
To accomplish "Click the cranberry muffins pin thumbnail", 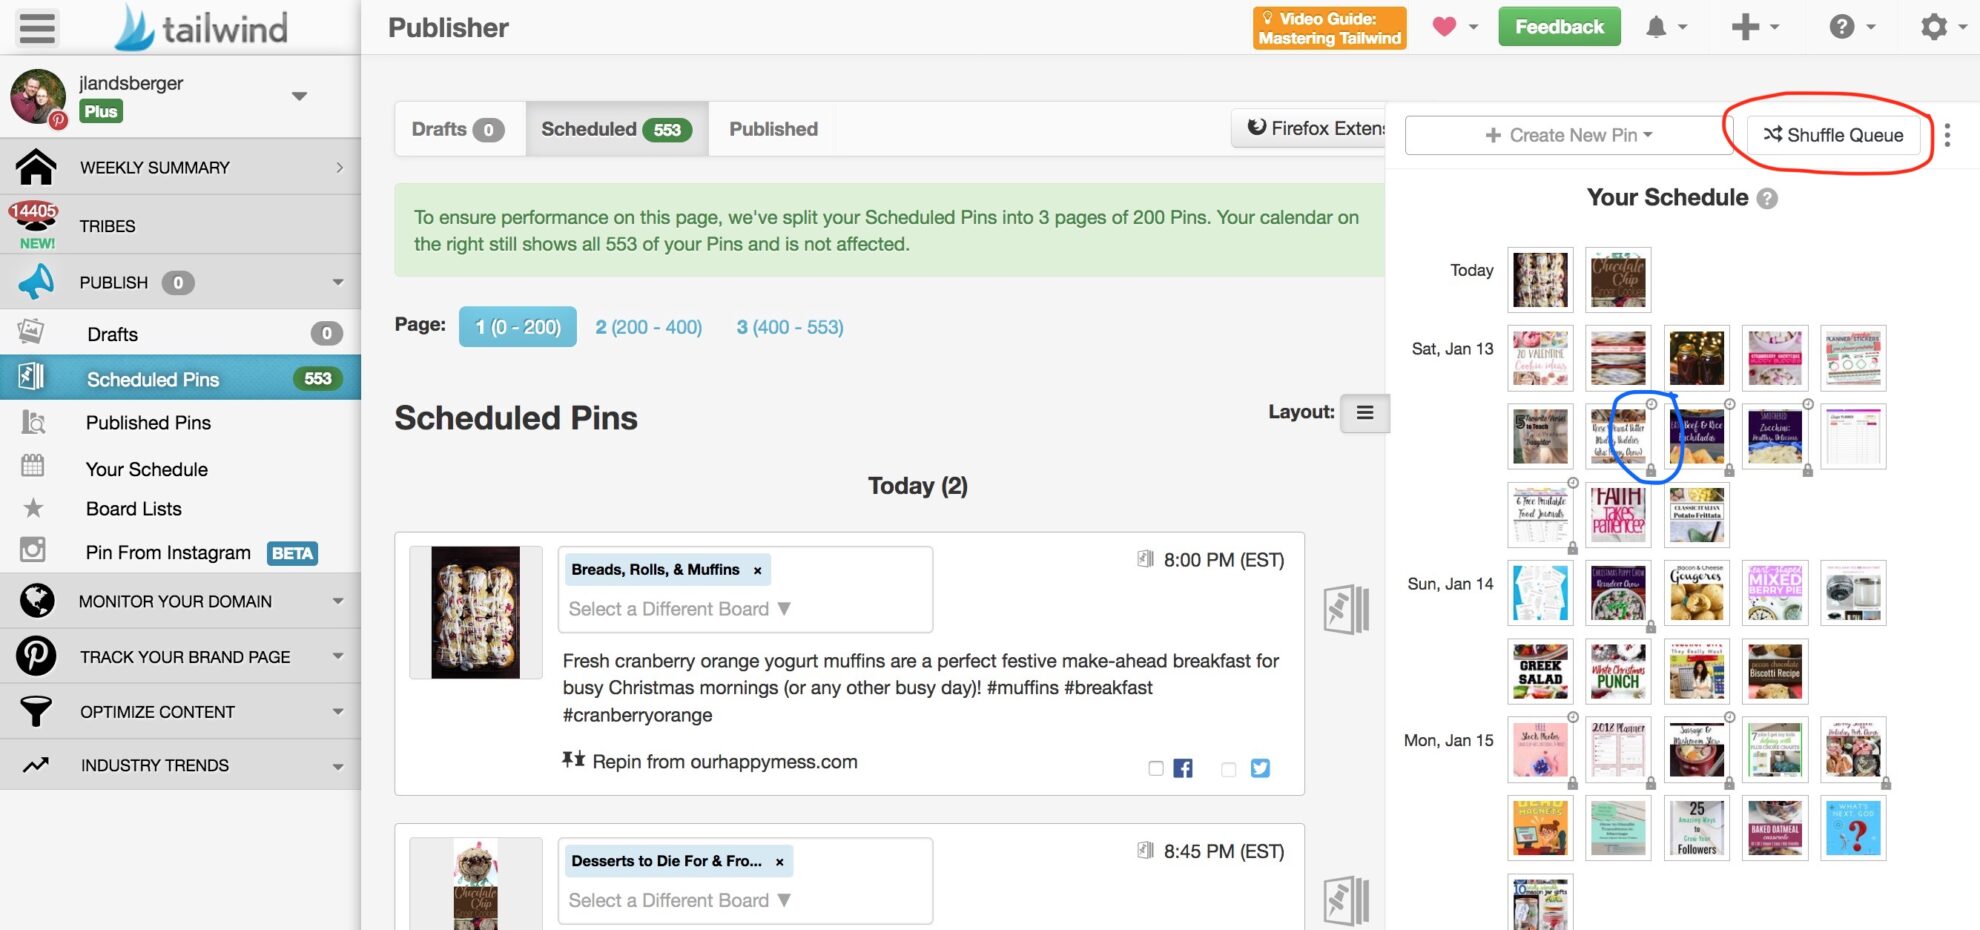I will tap(475, 612).
